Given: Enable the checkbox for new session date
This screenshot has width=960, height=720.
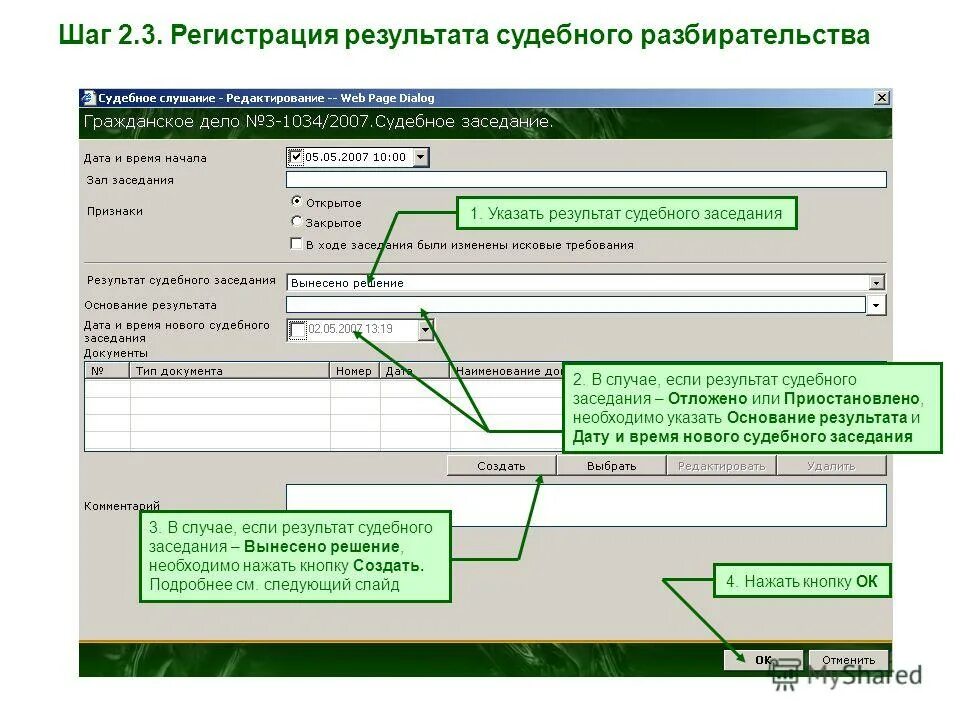Looking at the screenshot, I should [297, 328].
